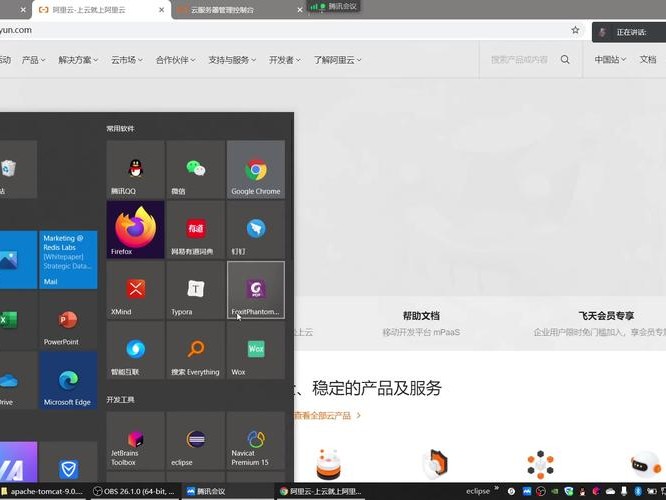666x500 pixels.
Task: Click the 开发工具 group header
Action: (x=121, y=400)
